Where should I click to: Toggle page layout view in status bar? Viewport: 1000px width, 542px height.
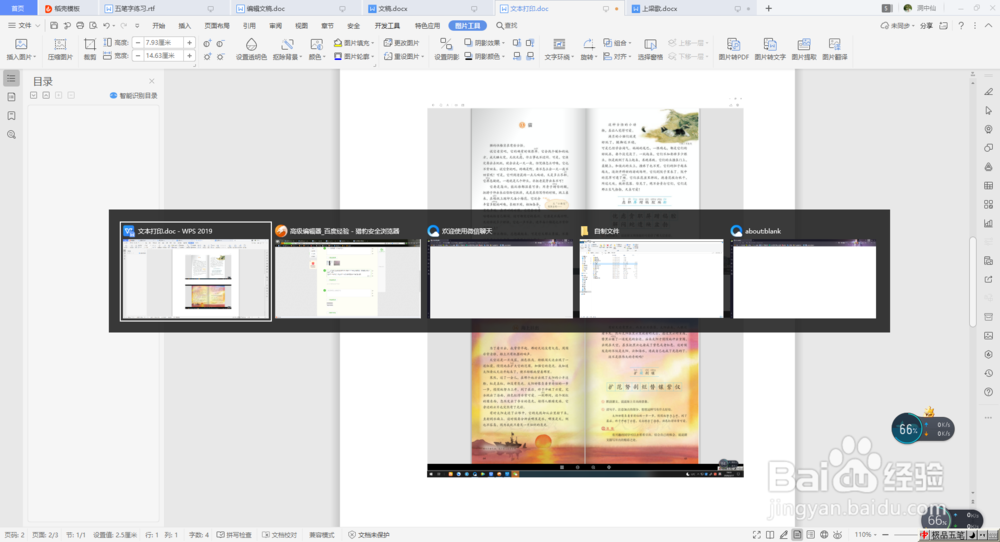[797, 535]
